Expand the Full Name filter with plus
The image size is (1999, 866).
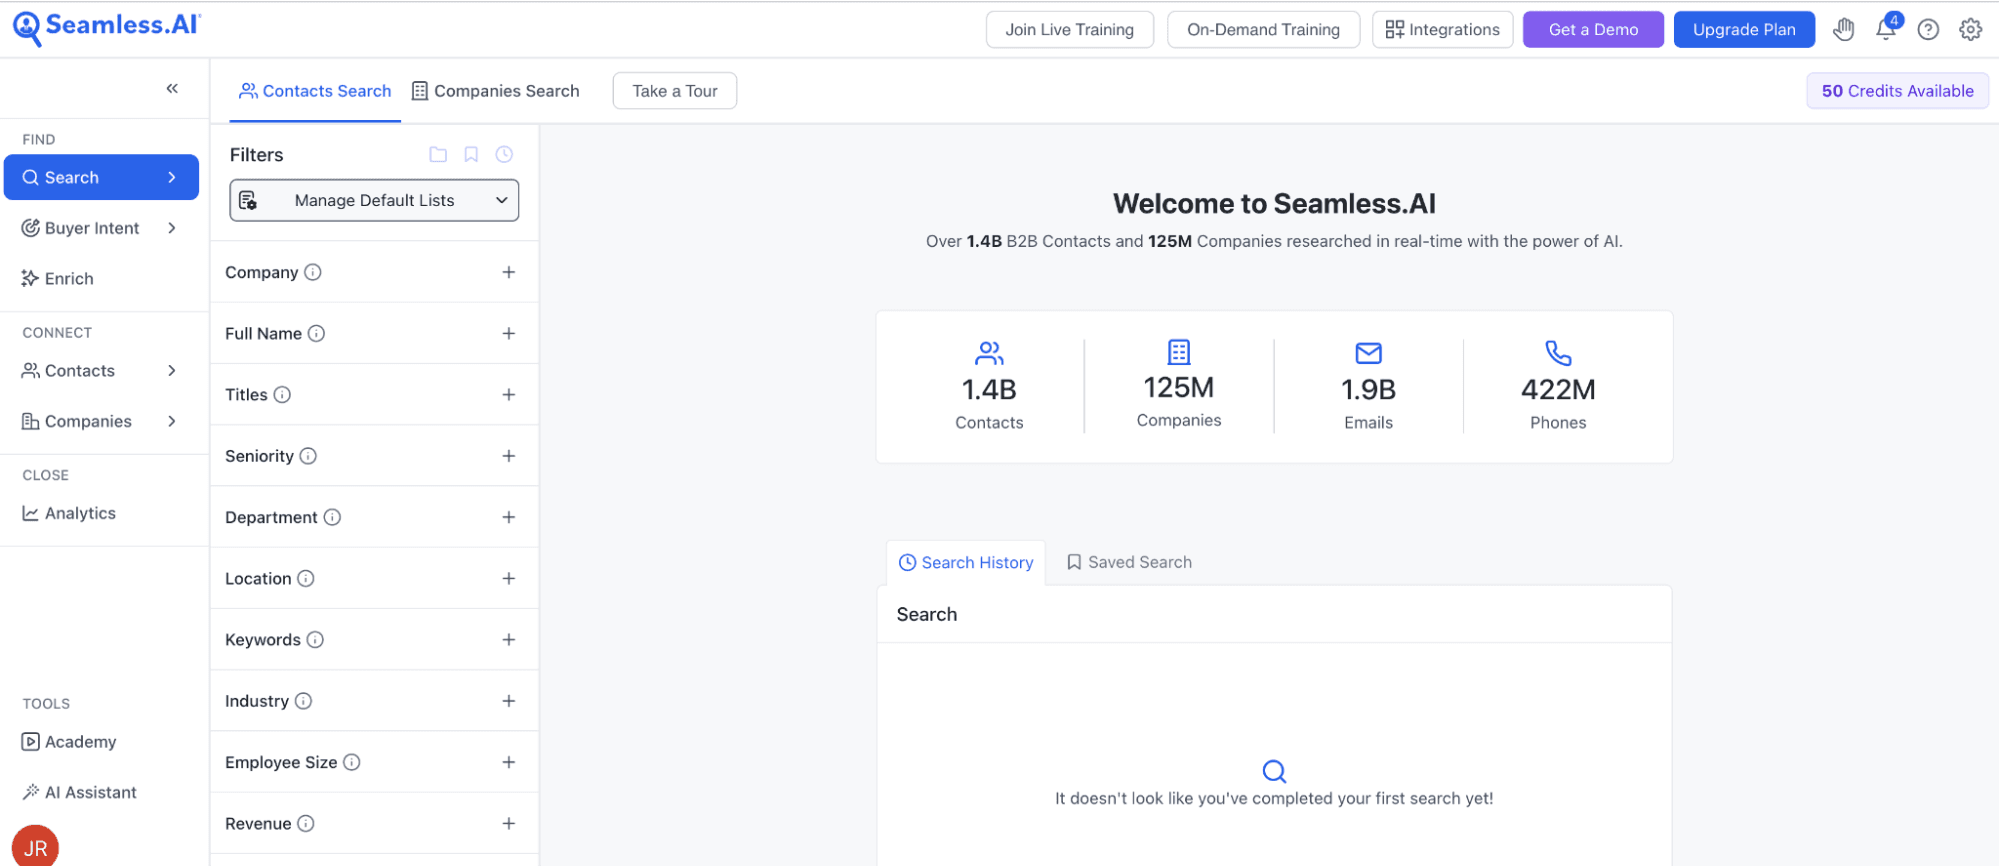[x=509, y=333]
